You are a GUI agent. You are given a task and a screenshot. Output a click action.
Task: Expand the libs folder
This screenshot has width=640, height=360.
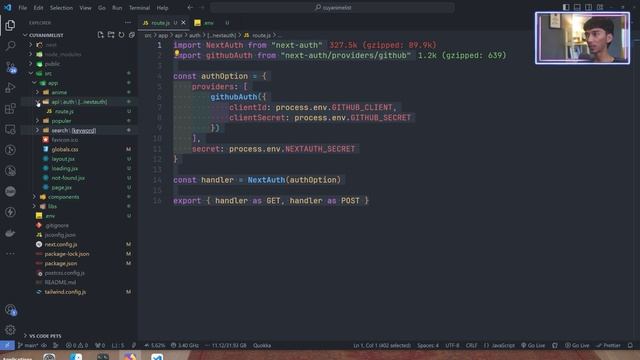[34, 206]
